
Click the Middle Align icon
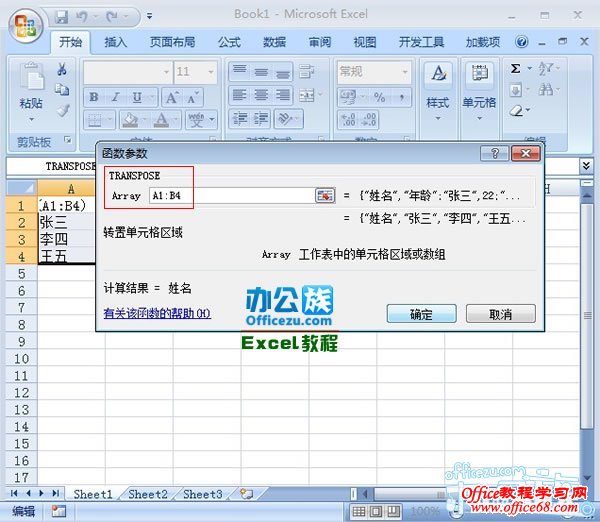coord(261,72)
